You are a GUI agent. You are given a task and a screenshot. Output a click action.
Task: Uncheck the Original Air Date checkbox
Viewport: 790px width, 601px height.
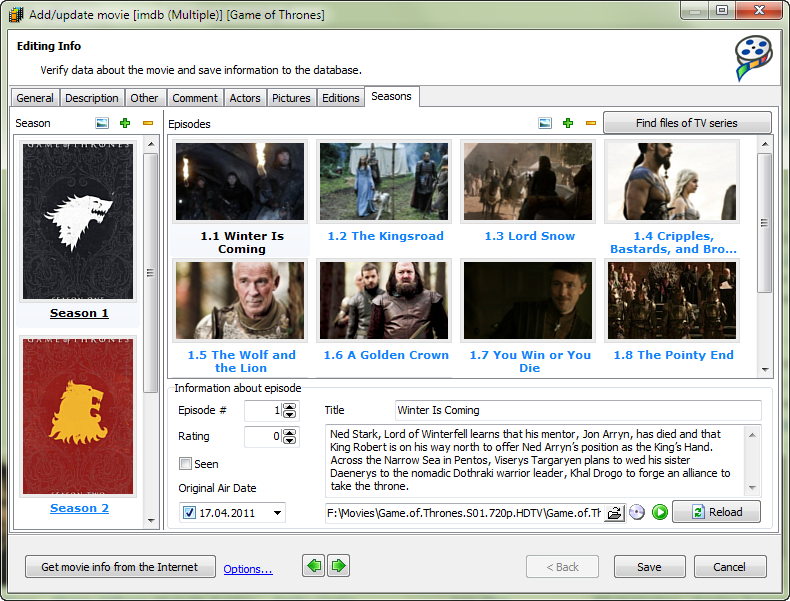(189, 513)
